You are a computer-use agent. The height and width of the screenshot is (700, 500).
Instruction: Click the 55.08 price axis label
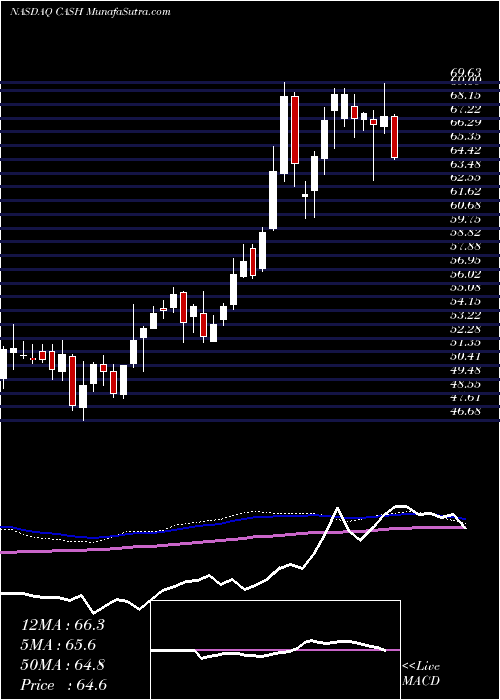tap(464, 288)
